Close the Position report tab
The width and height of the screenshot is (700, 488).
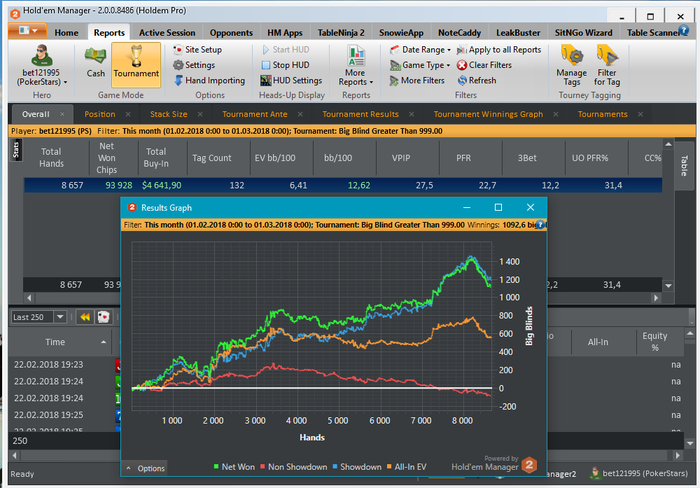tap(128, 114)
